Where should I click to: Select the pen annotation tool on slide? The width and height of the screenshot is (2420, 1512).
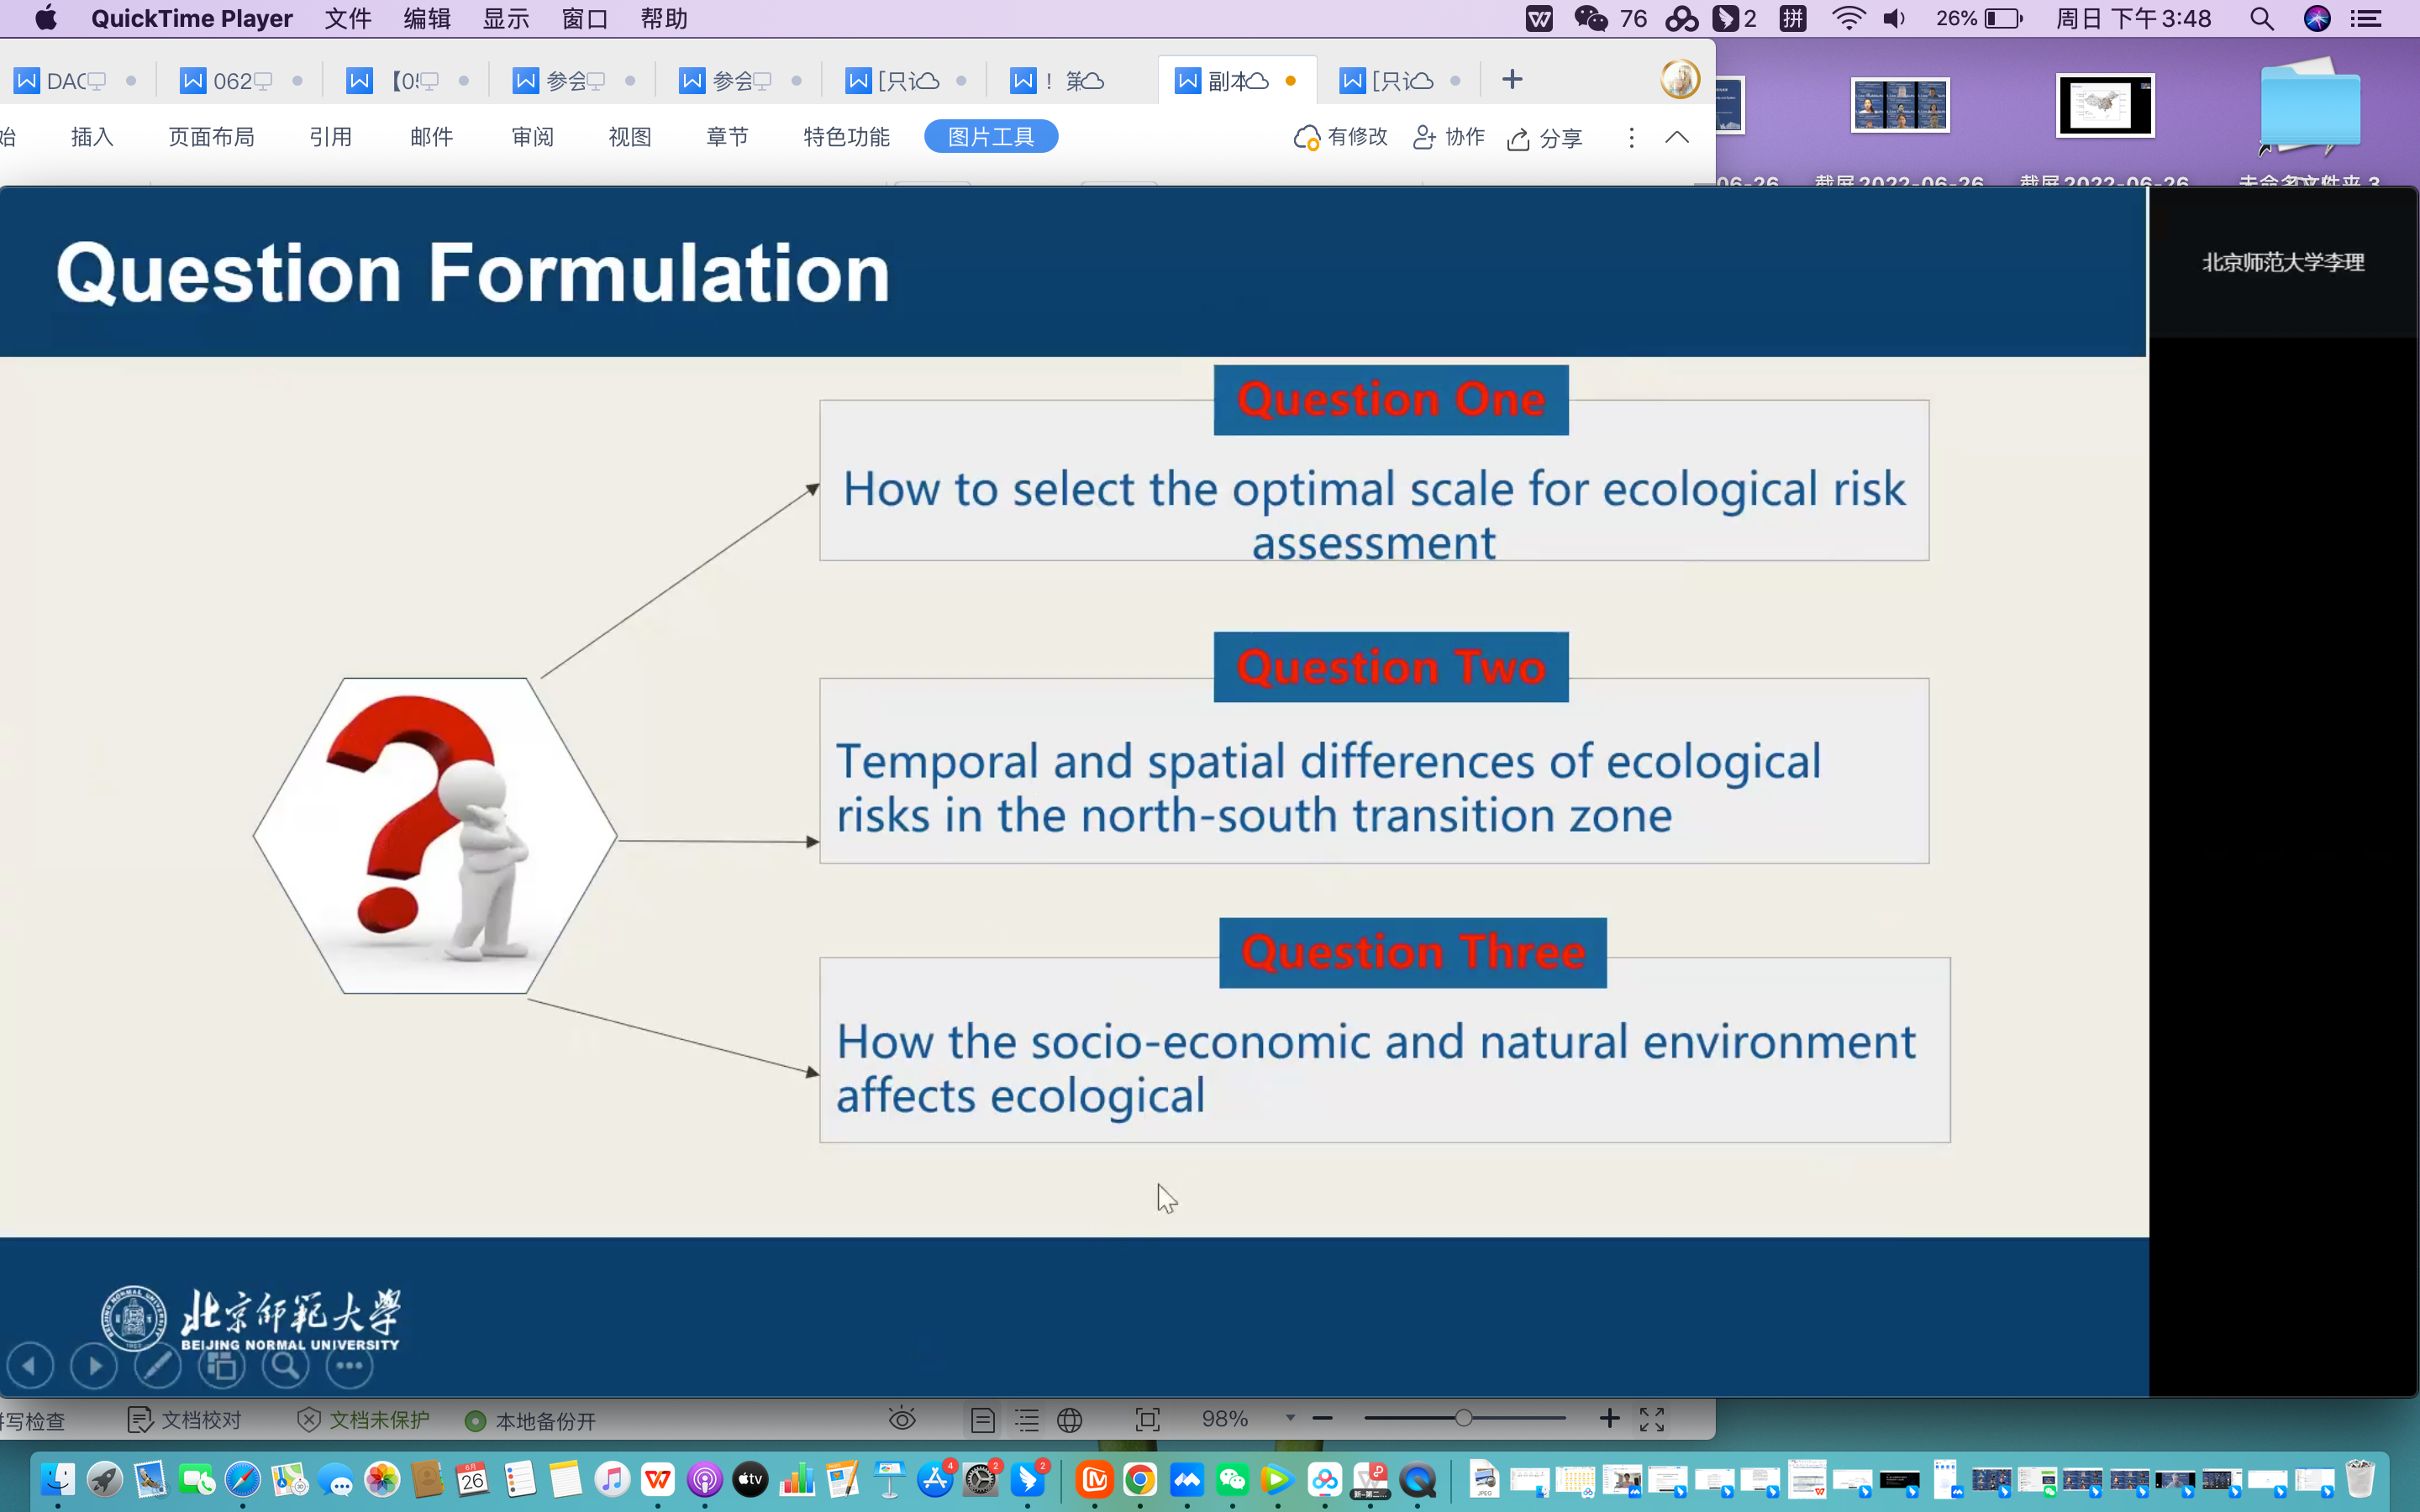pos(158,1365)
